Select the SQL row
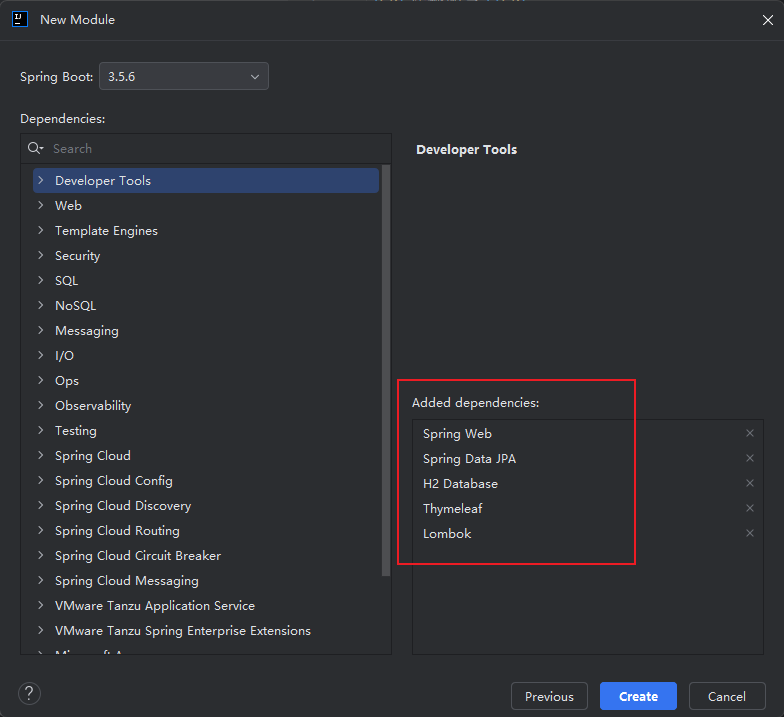The image size is (784, 717). [206, 280]
